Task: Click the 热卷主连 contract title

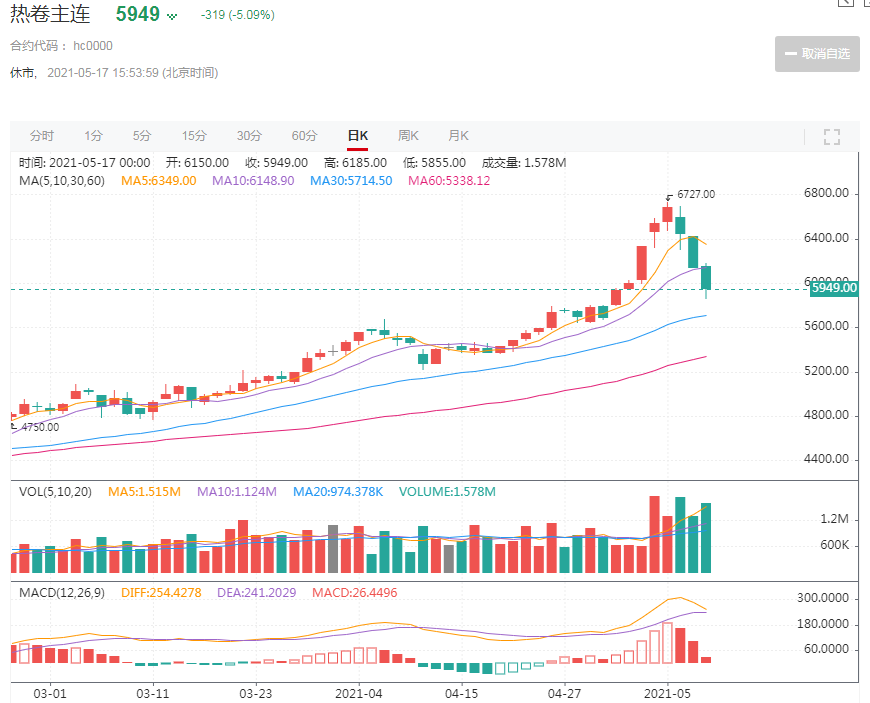Action: tap(50, 14)
